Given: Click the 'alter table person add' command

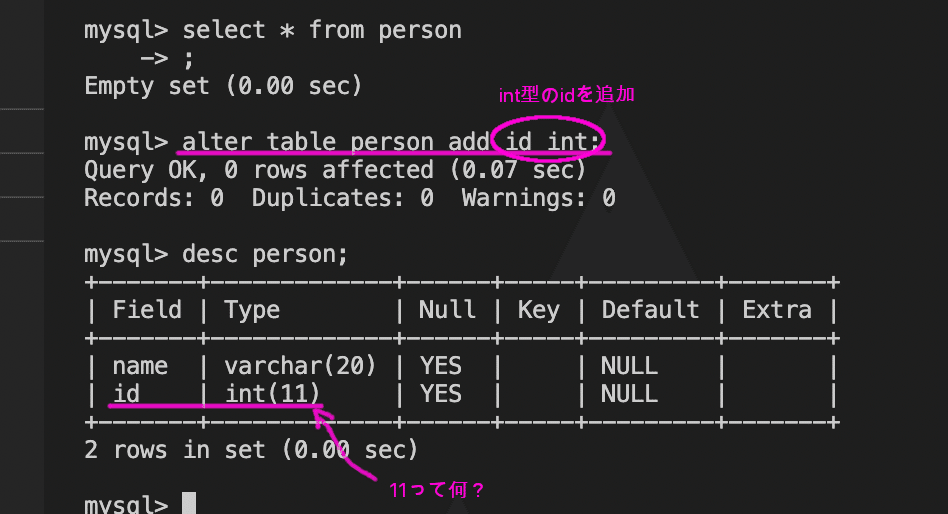Looking at the screenshot, I should pyautogui.click(x=336, y=142).
